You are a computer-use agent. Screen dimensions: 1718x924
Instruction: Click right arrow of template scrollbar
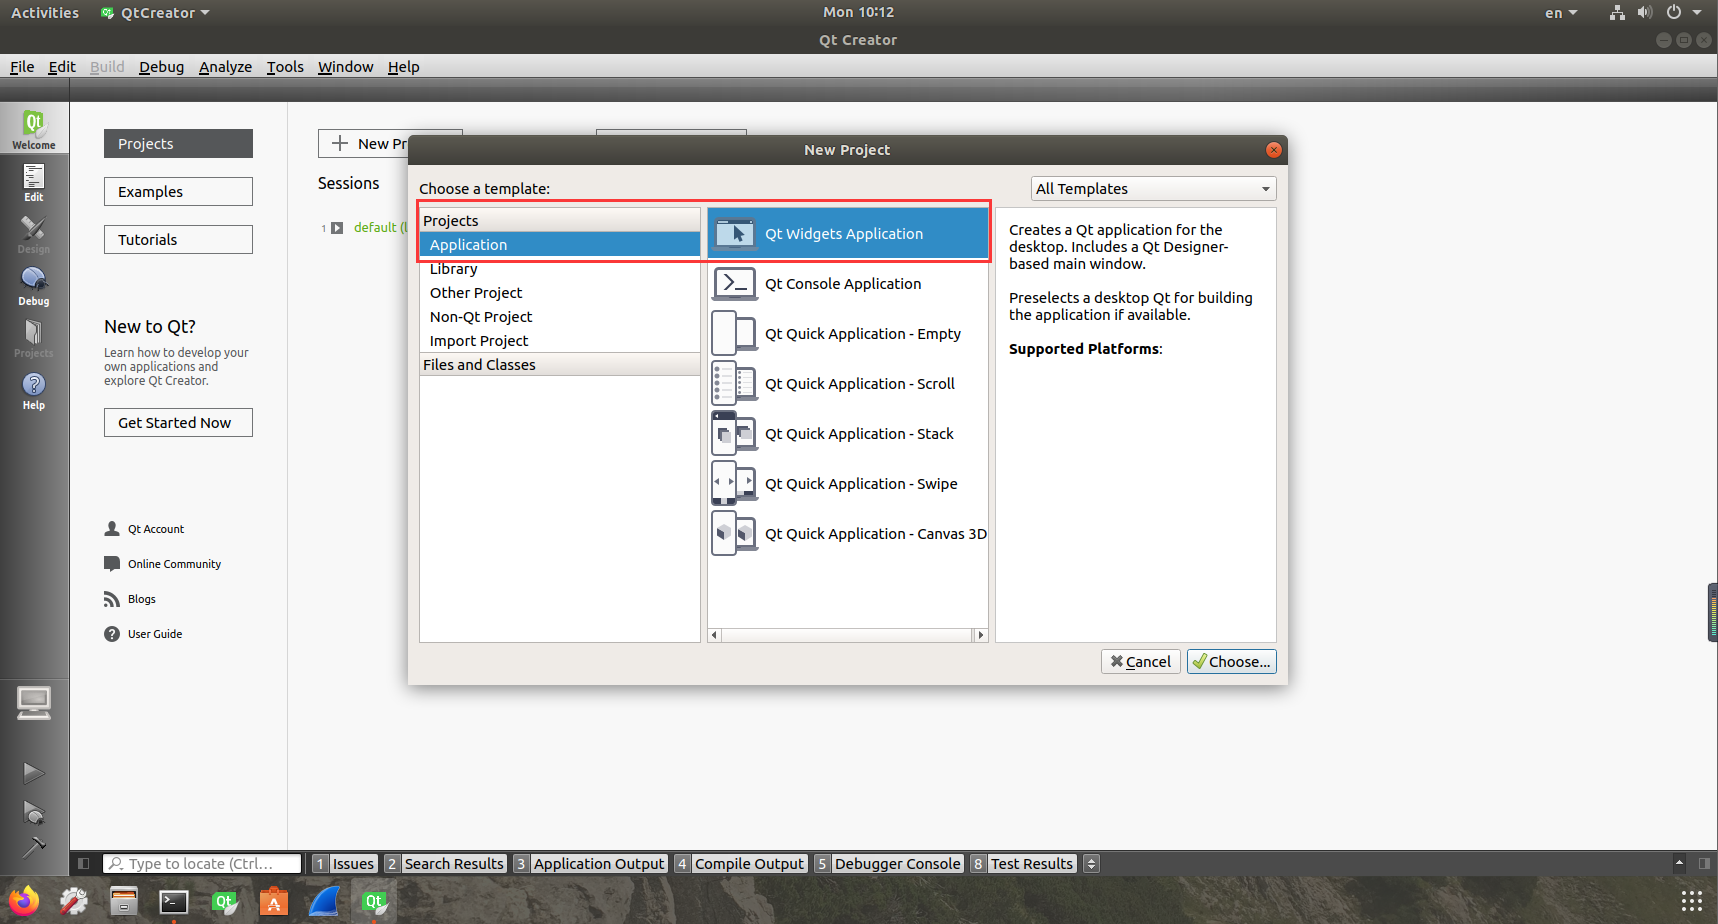click(x=981, y=635)
